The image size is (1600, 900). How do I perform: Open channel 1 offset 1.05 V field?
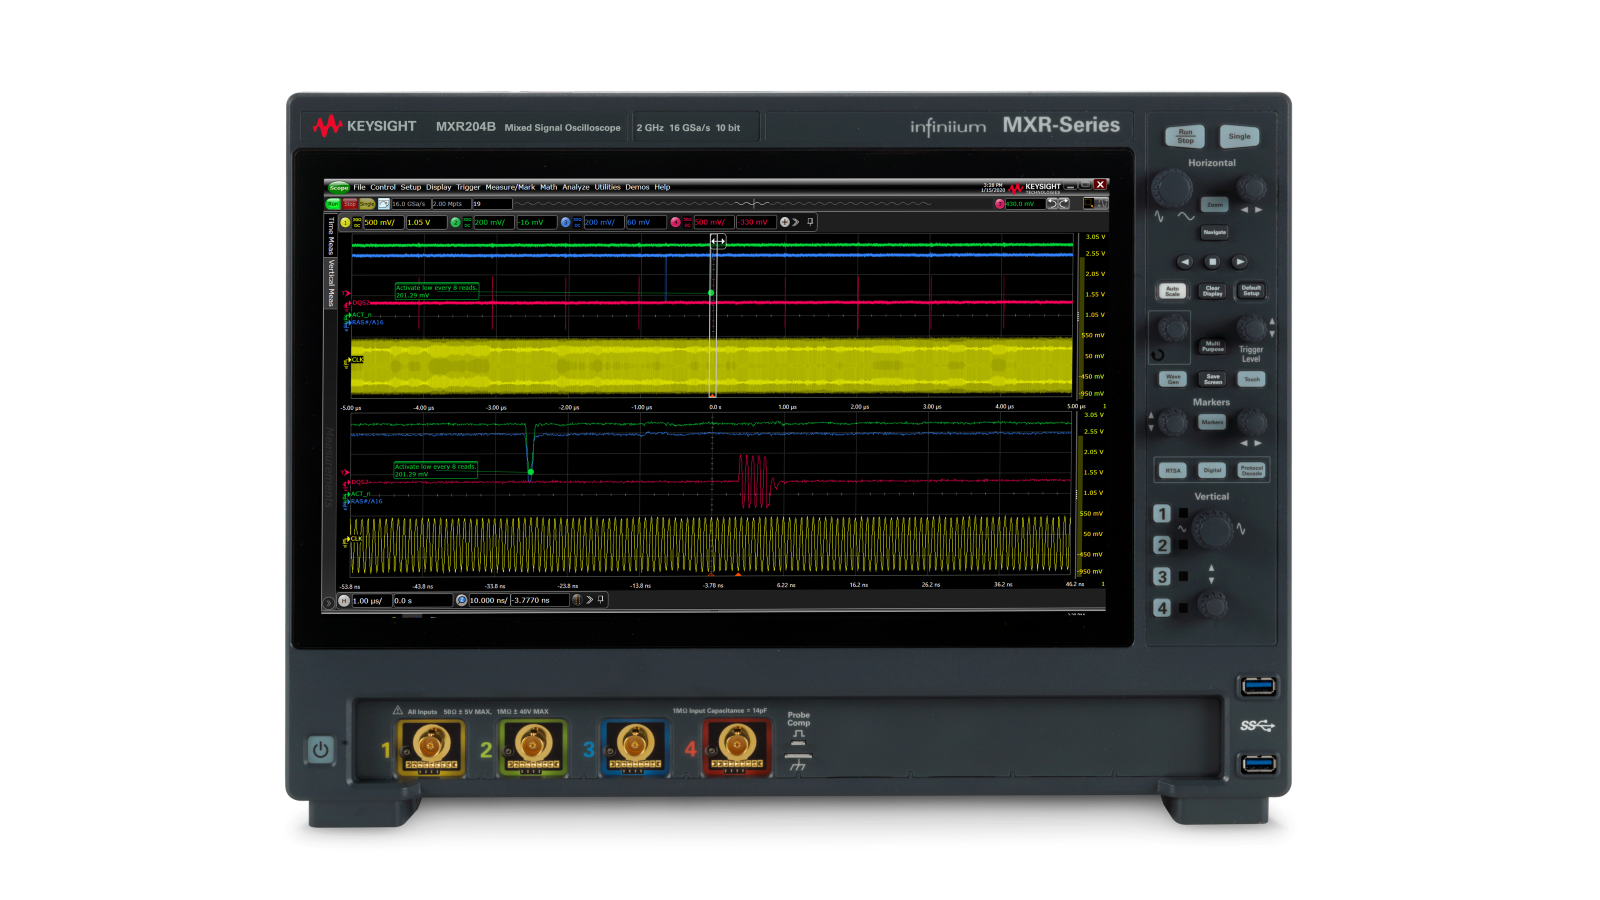click(x=427, y=222)
